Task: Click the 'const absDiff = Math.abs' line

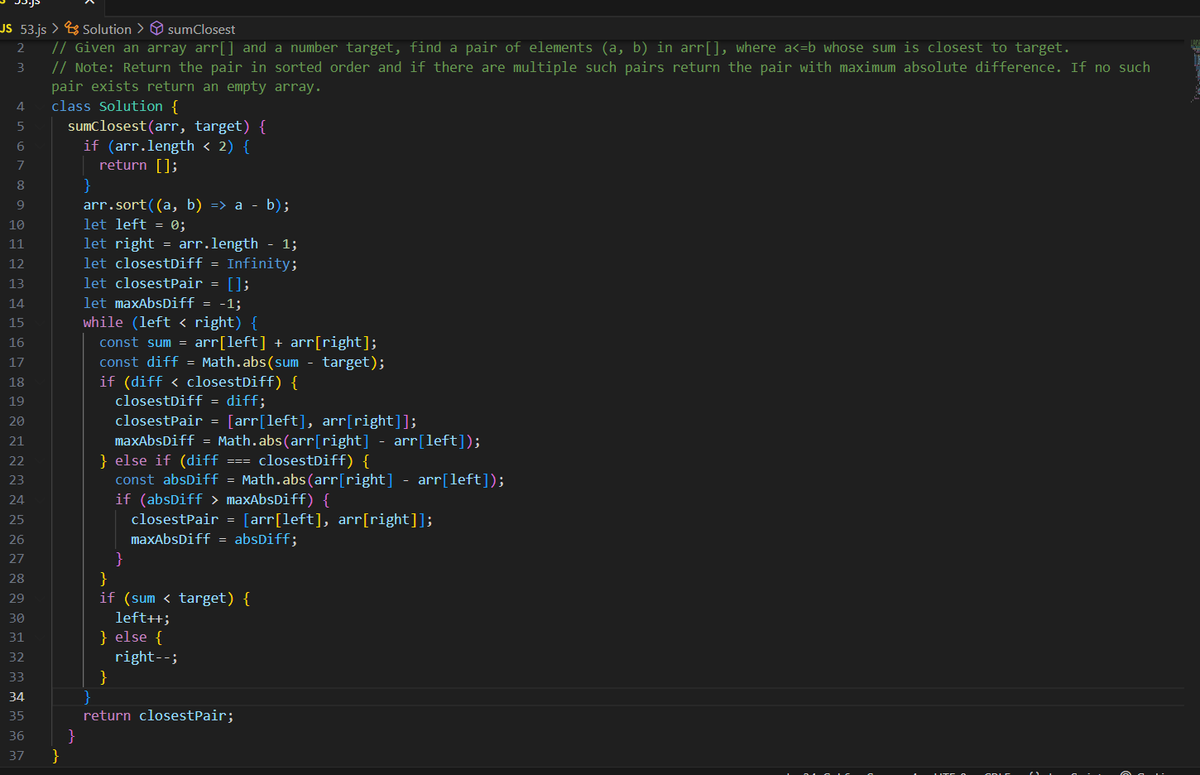Action: pyautogui.click(x=309, y=480)
